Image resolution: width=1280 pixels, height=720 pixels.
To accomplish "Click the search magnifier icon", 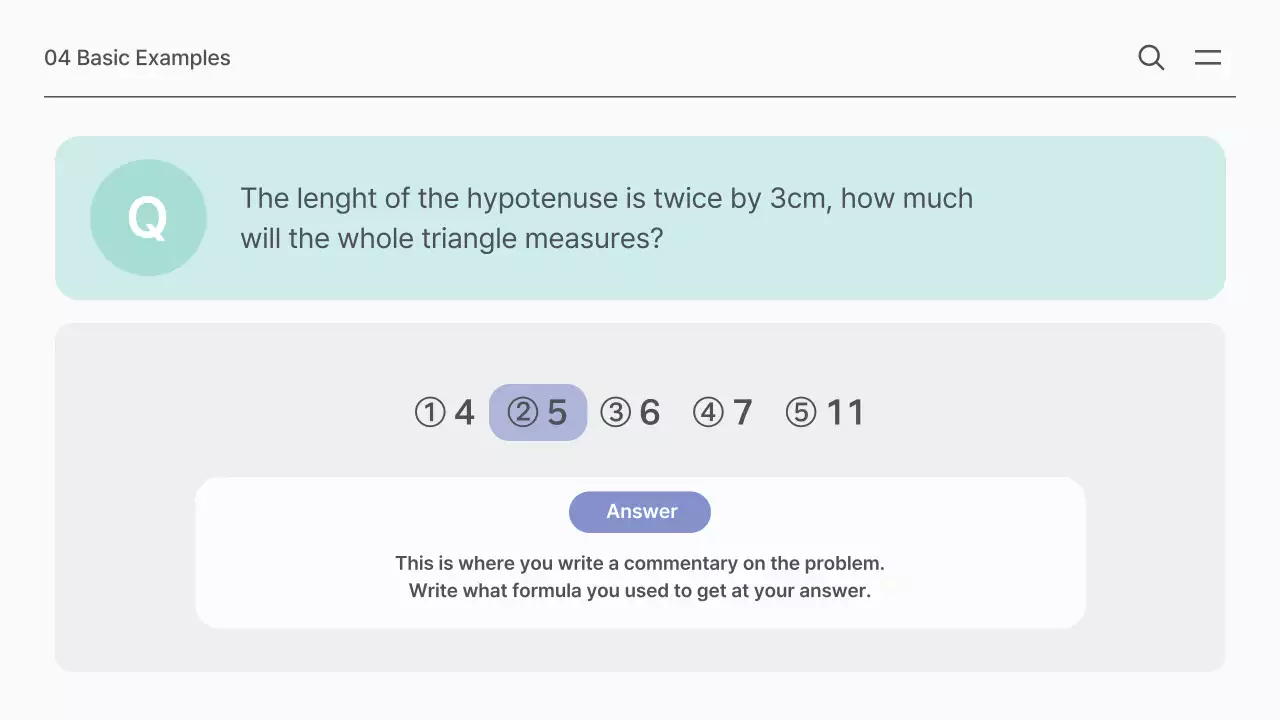I will 1151,58.
